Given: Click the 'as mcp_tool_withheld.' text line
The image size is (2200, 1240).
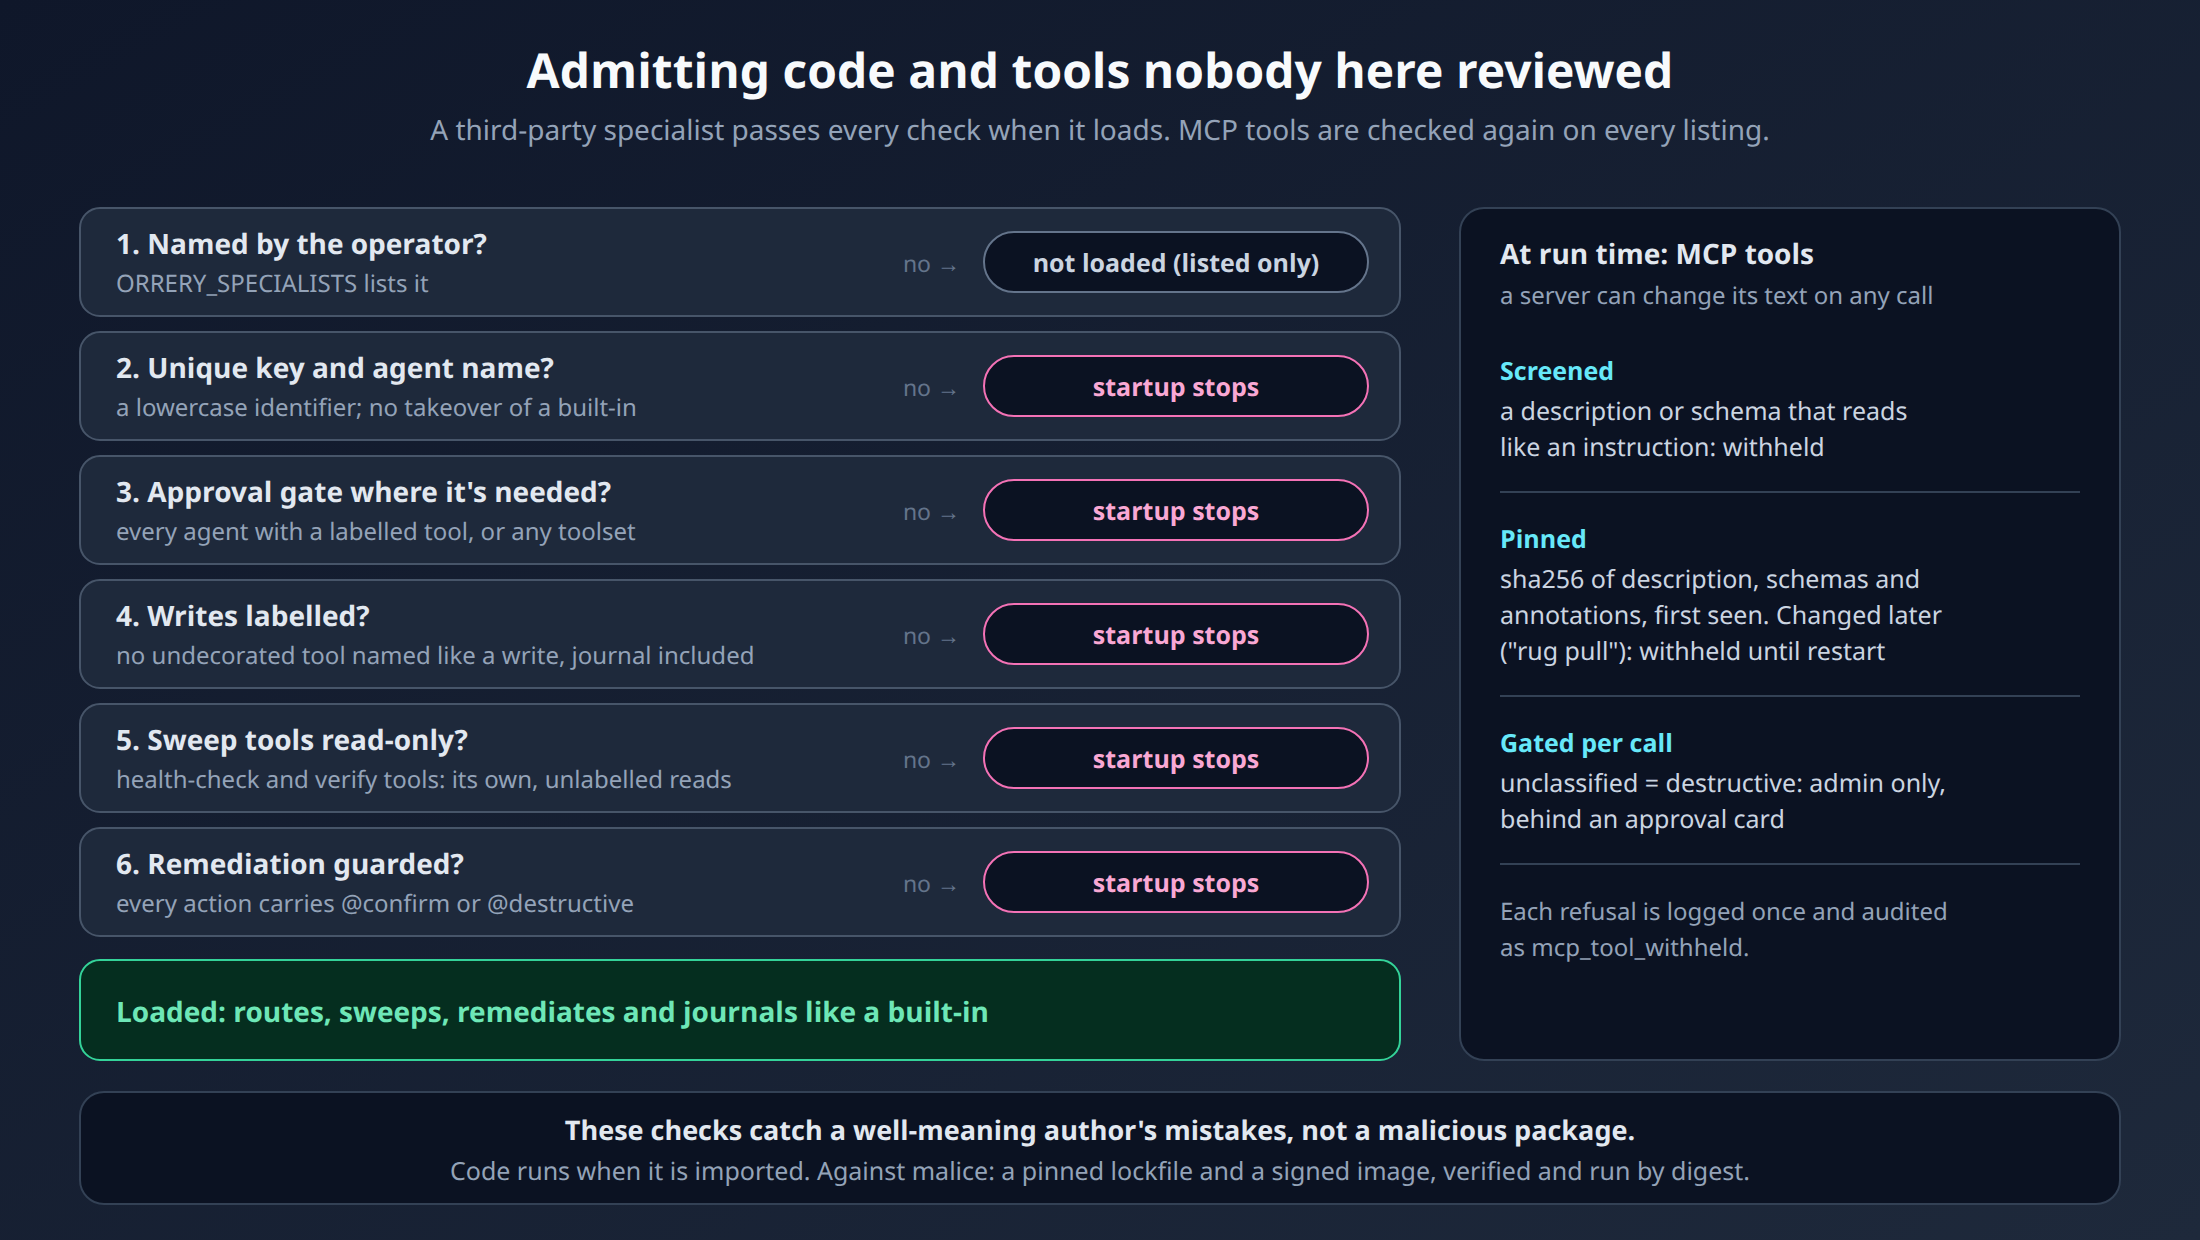Looking at the screenshot, I should (1624, 948).
